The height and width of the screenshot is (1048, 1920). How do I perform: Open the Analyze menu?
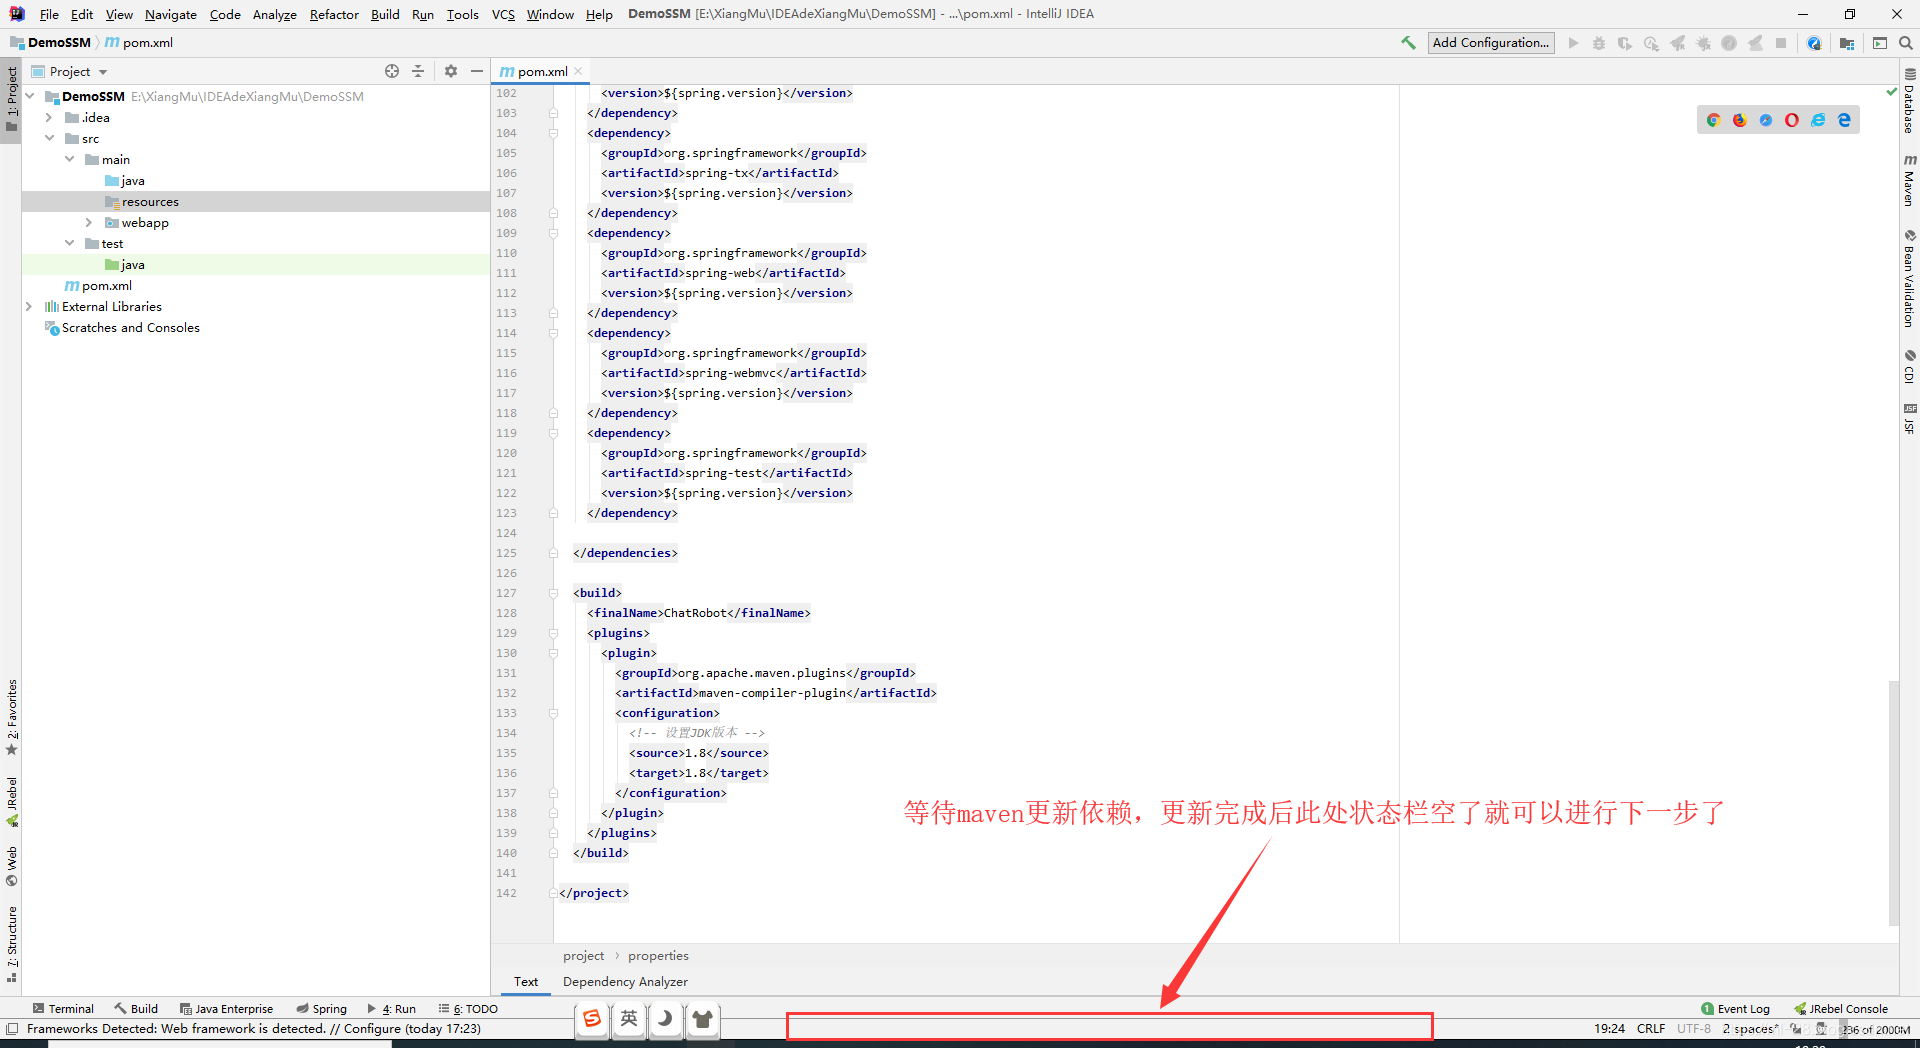(274, 14)
